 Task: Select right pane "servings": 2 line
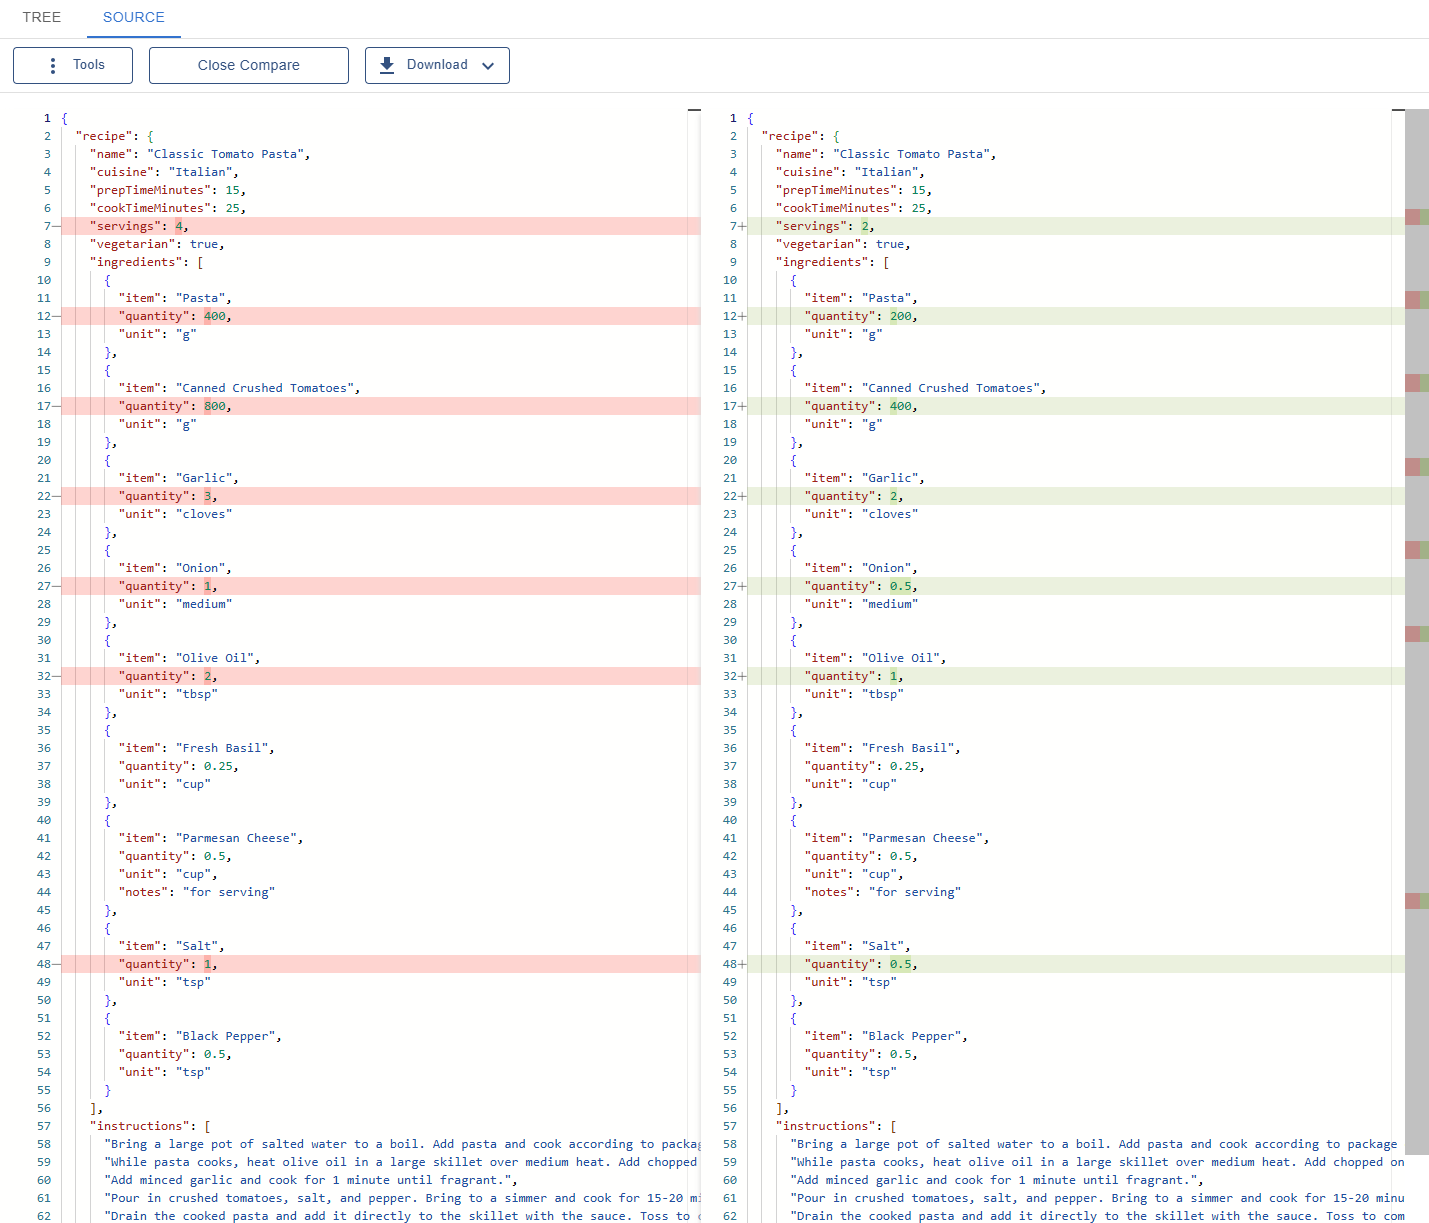tap(1076, 226)
